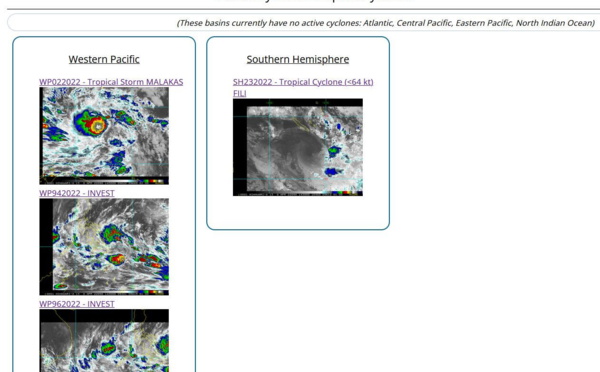This screenshot has height=372, width=600.
Task: Click blank space inside Southern Hemisphere panel
Action: [x=298, y=212]
